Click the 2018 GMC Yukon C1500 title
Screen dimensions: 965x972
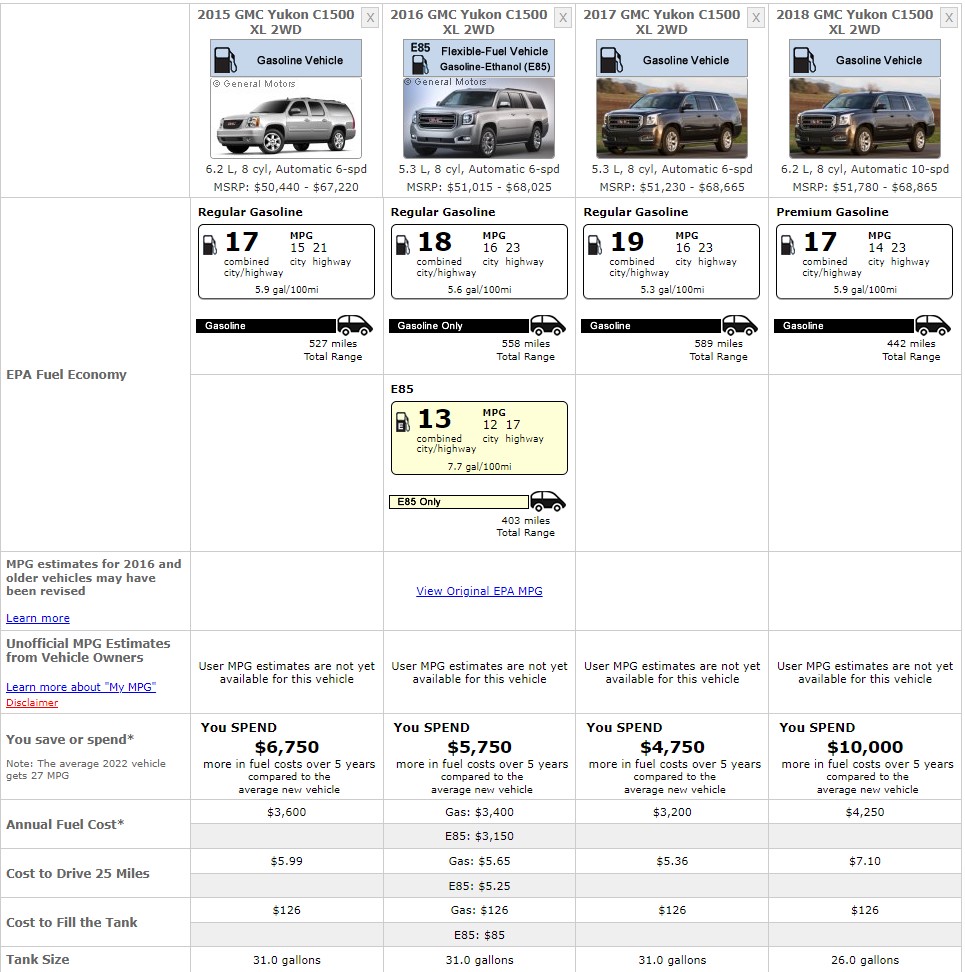pos(854,22)
